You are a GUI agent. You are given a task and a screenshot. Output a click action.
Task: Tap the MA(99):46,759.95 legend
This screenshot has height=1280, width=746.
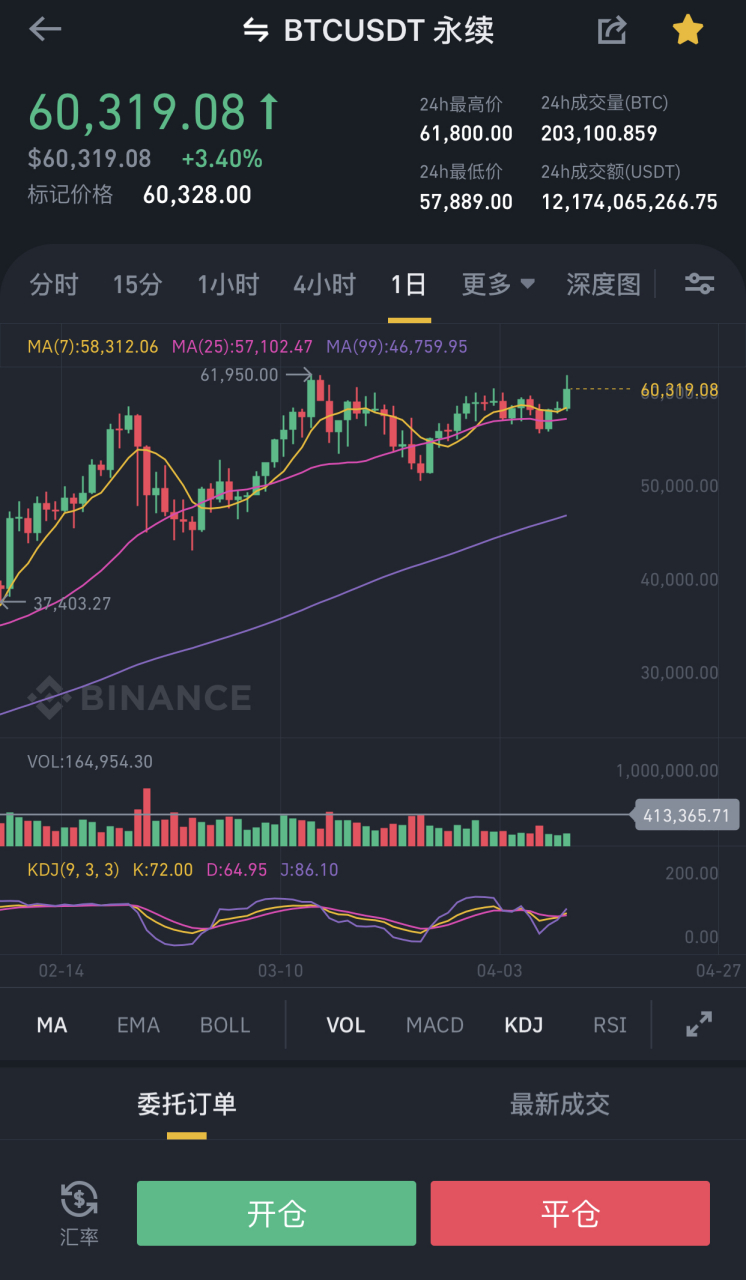point(397,347)
